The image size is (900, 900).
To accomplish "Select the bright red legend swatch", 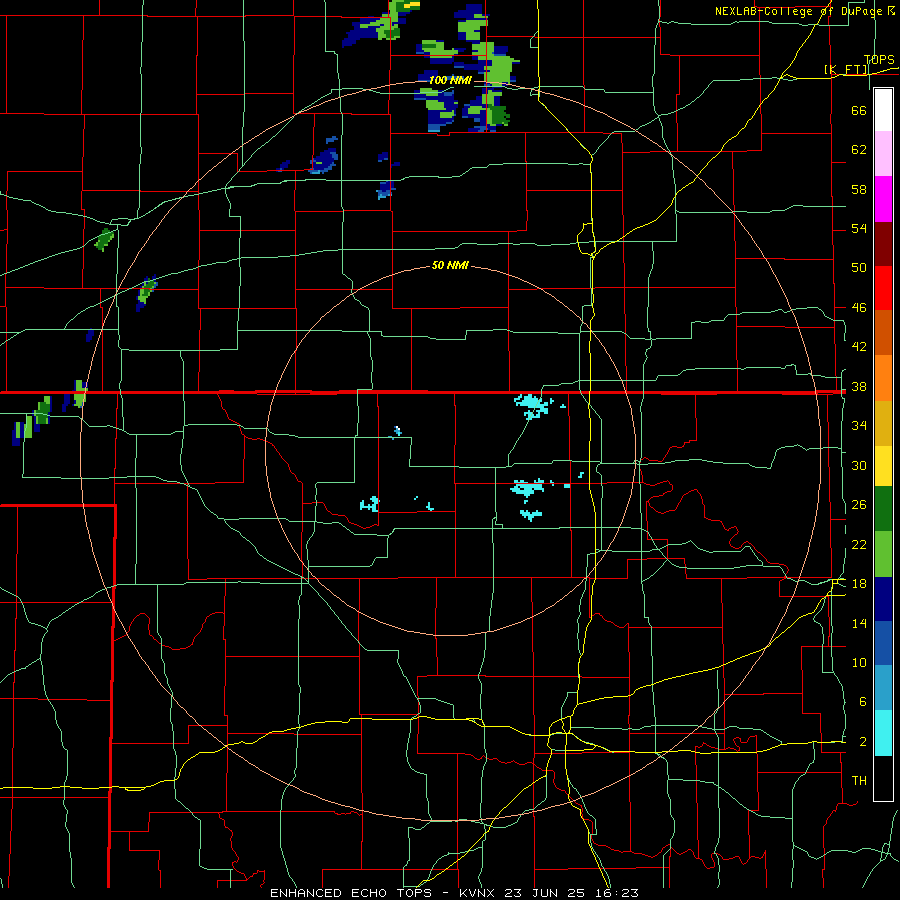I will [883, 288].
